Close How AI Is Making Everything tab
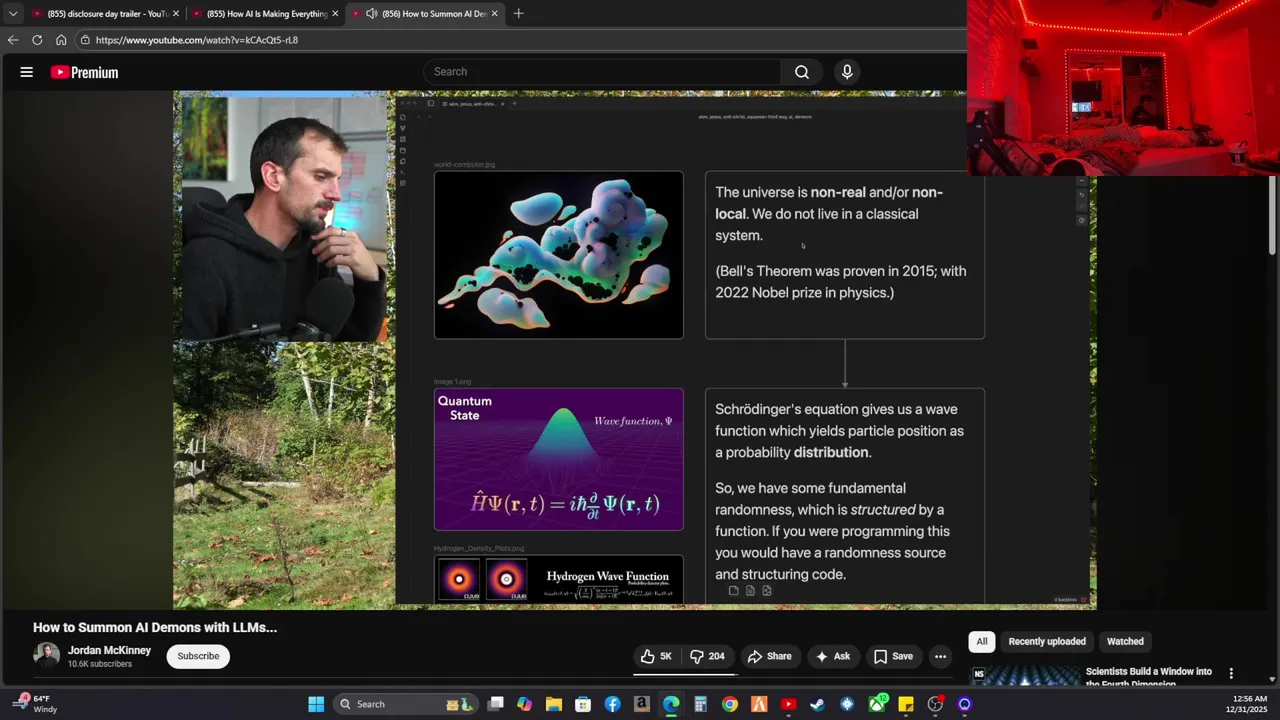Image resolution: width=1280 pixels, height=720 pixels. (335, 14)
